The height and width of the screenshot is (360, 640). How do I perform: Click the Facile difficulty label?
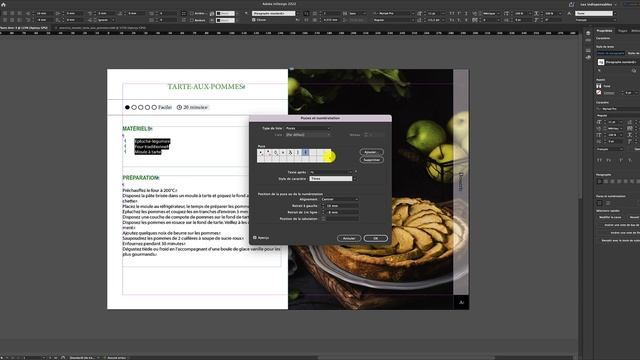[165, 107]
